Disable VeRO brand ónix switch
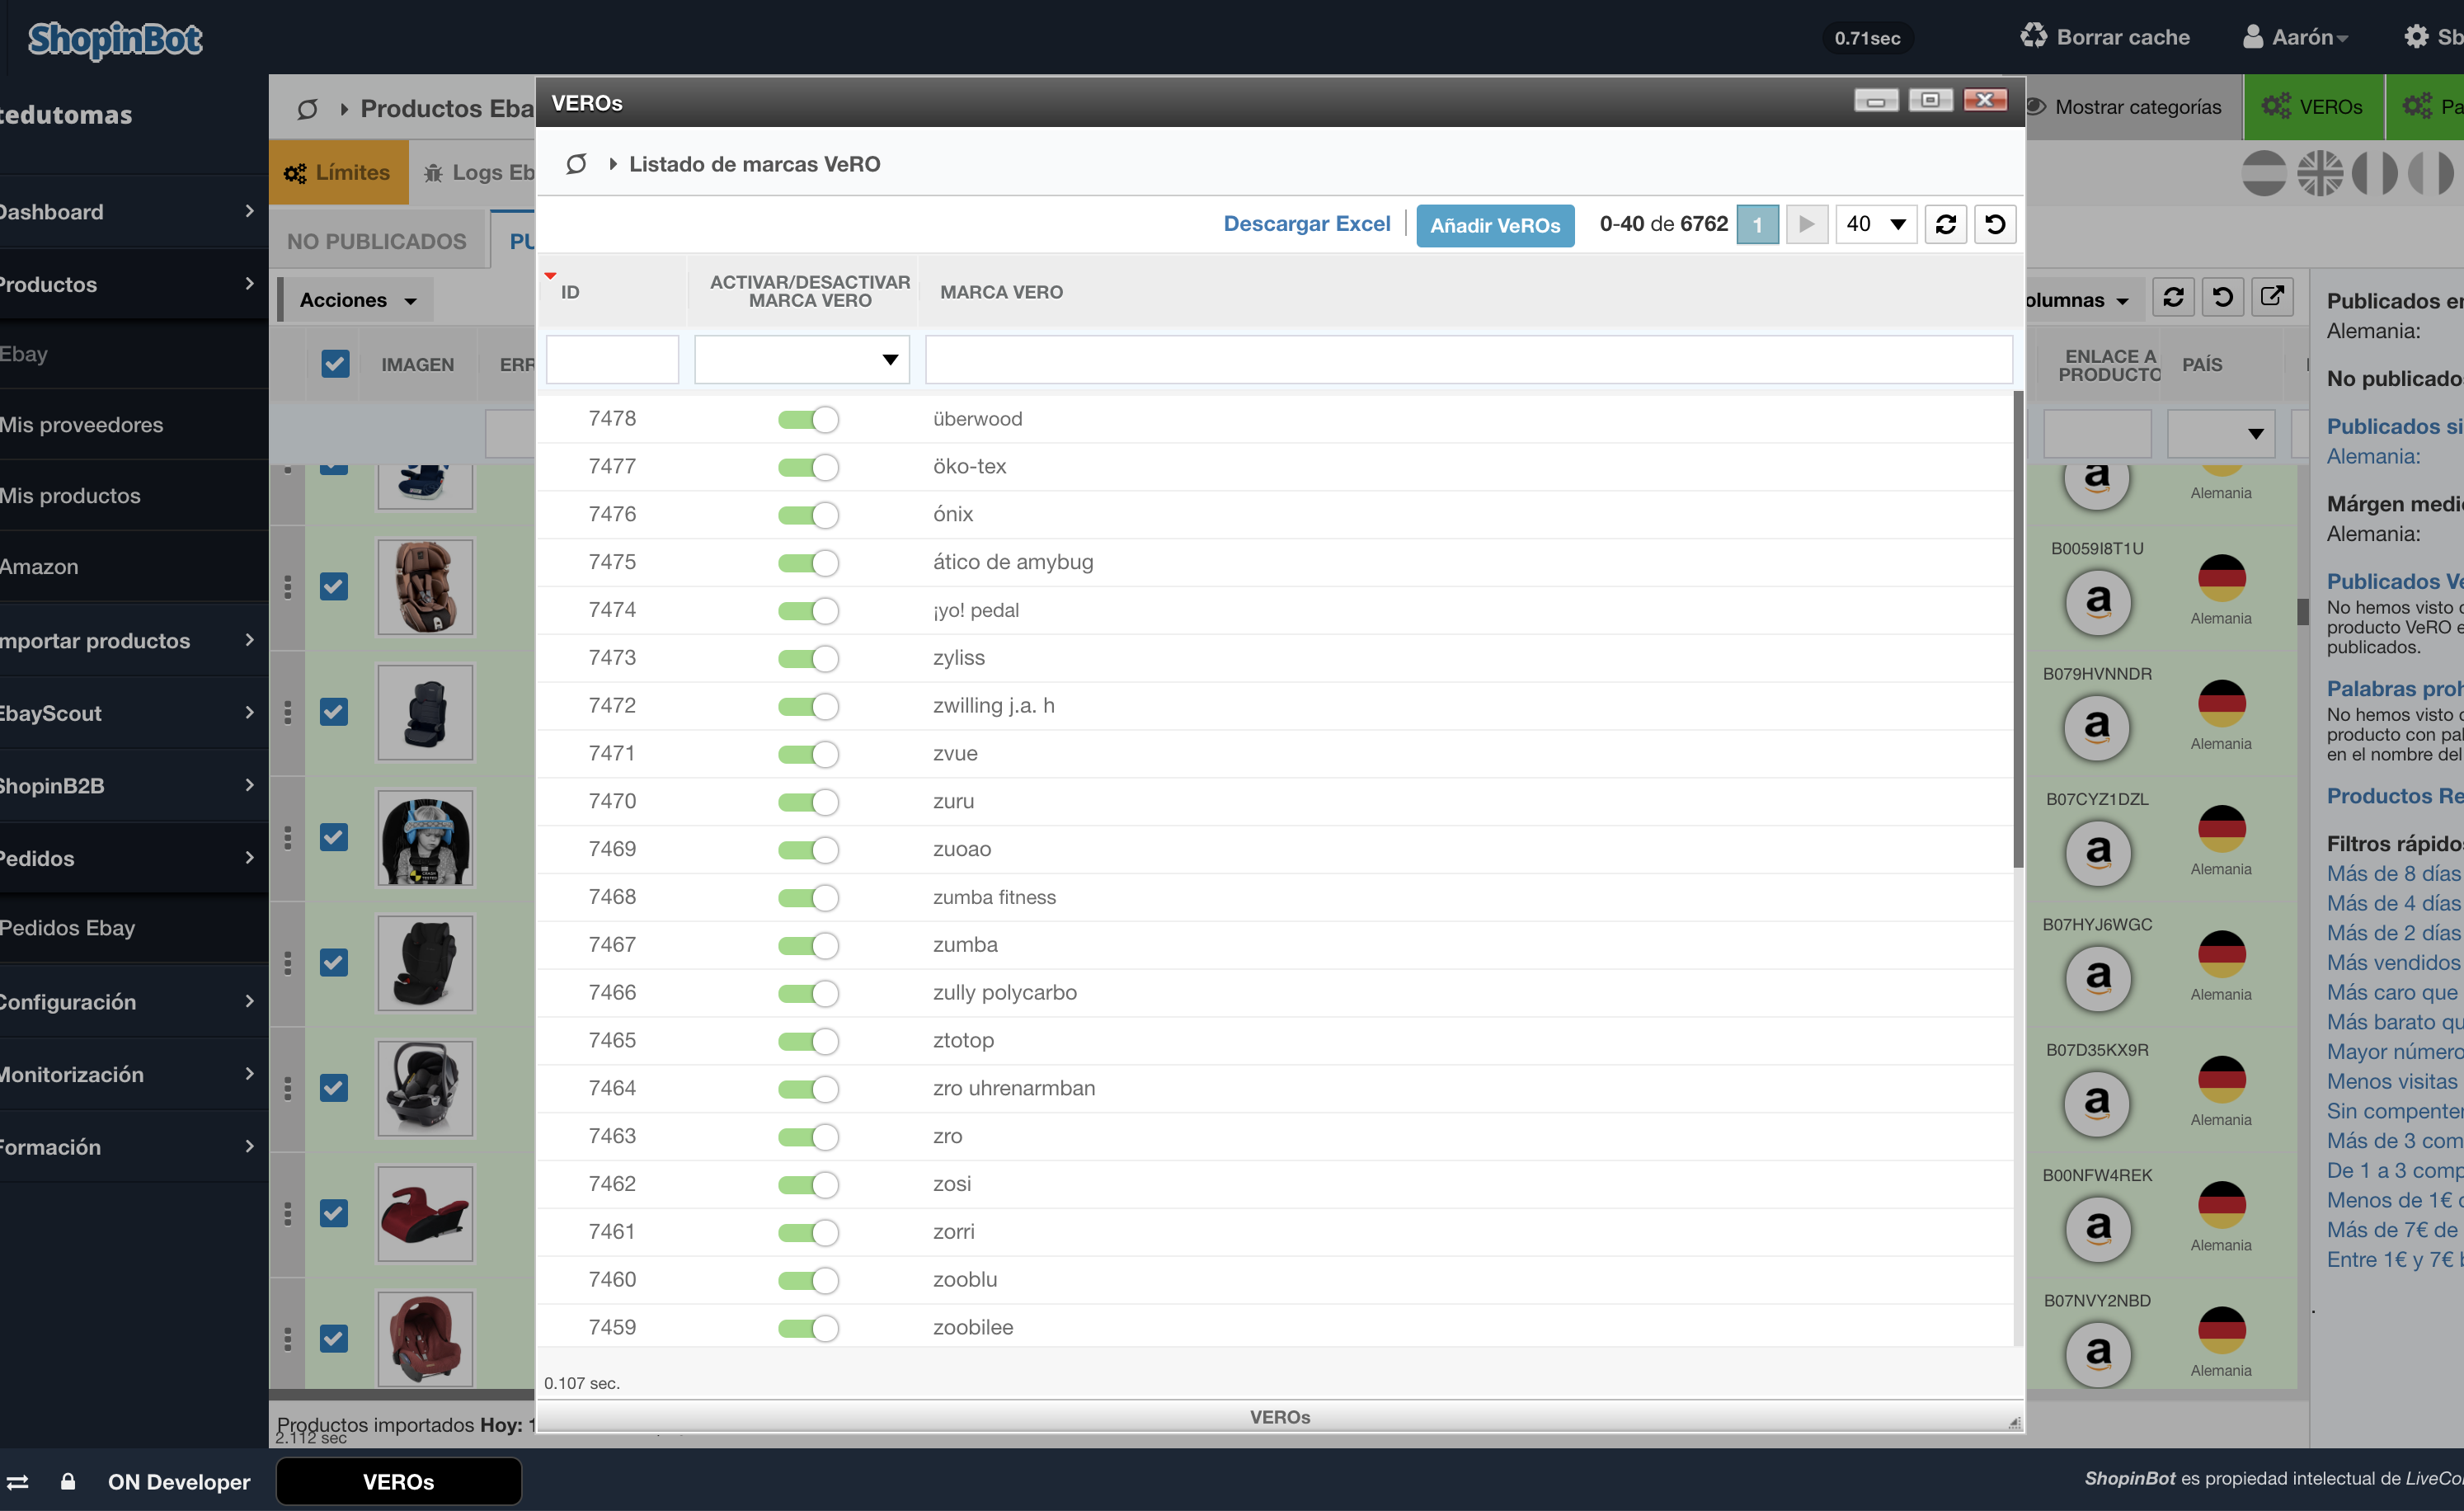Viewport: 2464px width, 1511px height. [808, 515]
